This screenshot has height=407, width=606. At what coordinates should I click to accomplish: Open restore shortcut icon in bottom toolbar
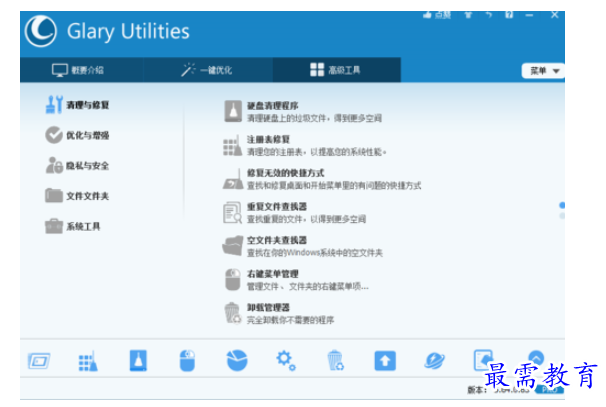(x=483, y=359)
